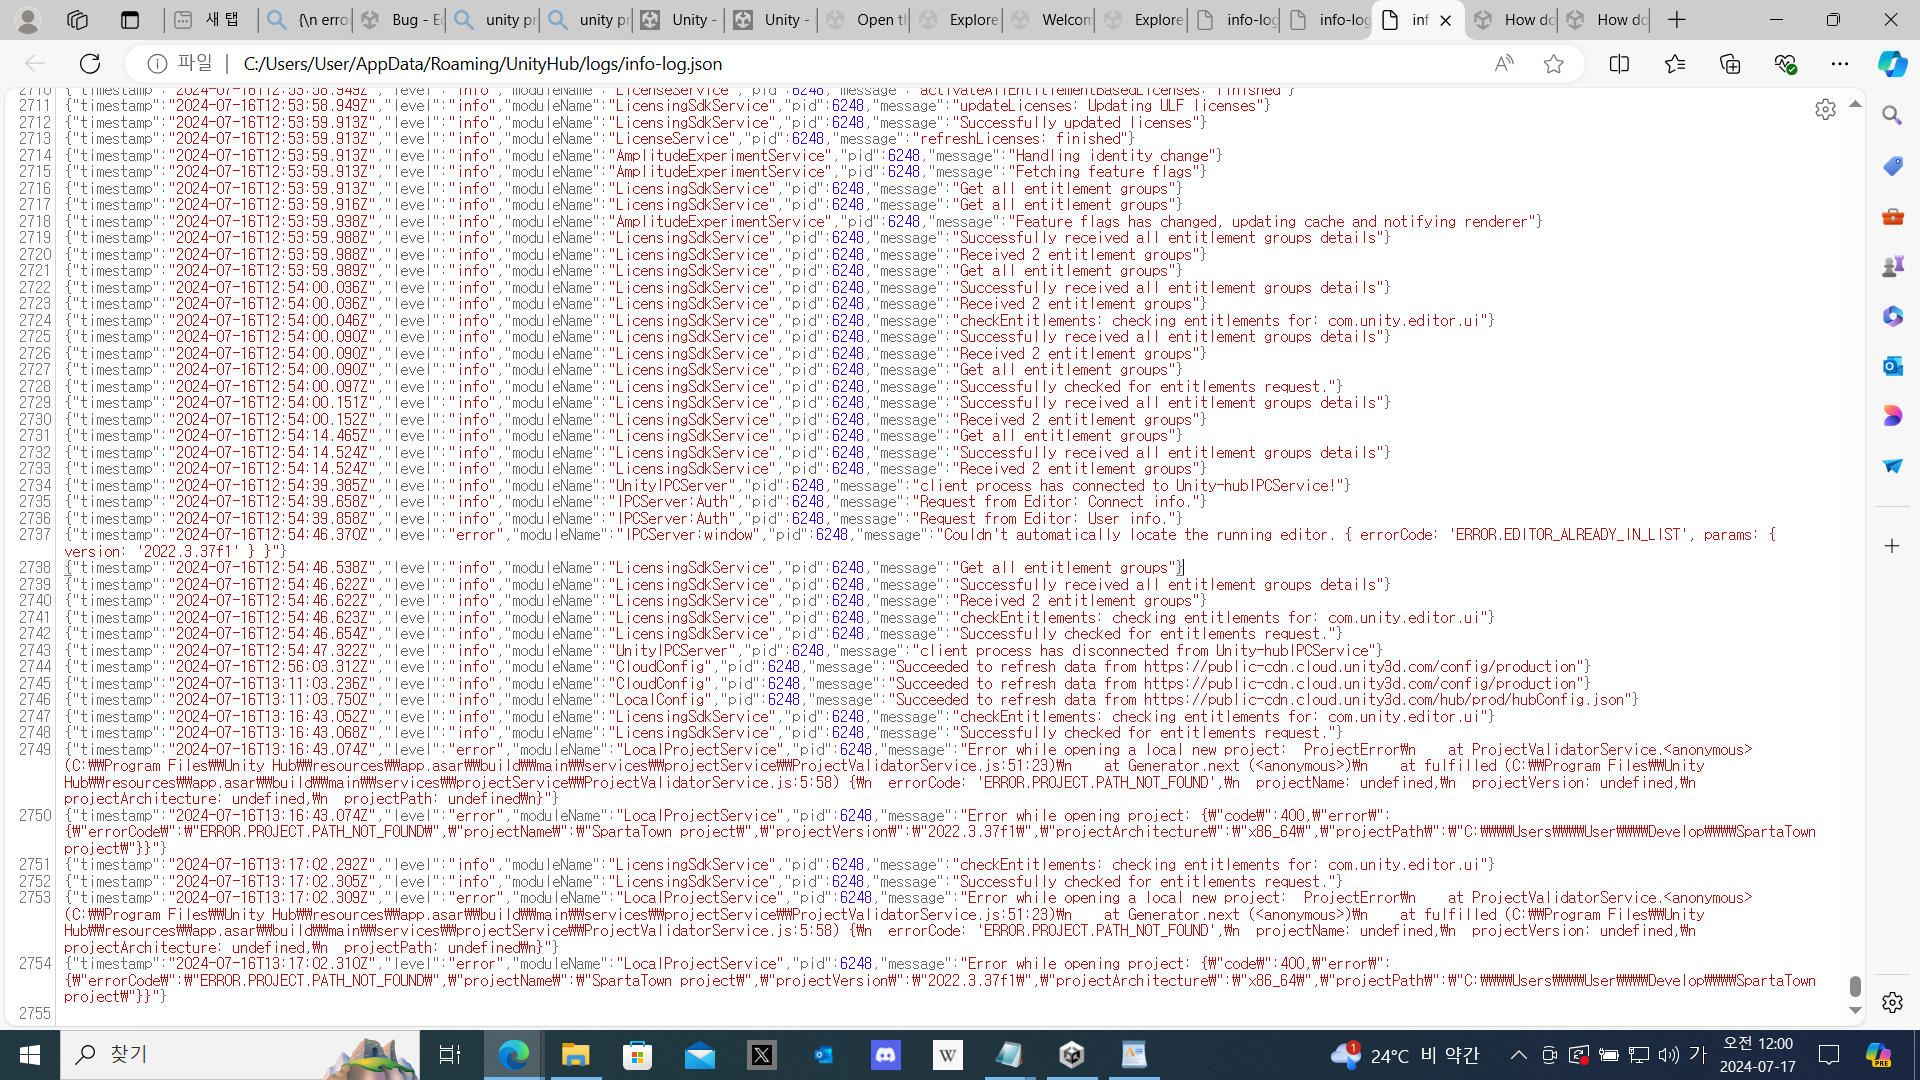Open sidebar Drop paper plane icon

[1892, 466]
